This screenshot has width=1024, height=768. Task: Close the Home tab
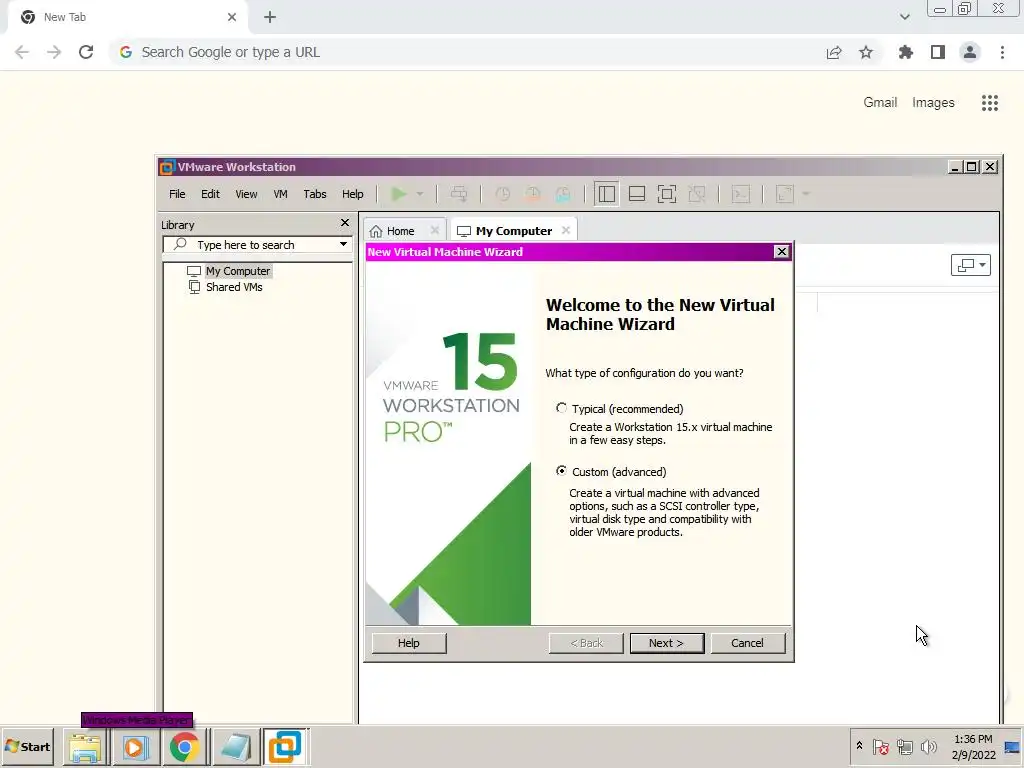coord(435,231)
